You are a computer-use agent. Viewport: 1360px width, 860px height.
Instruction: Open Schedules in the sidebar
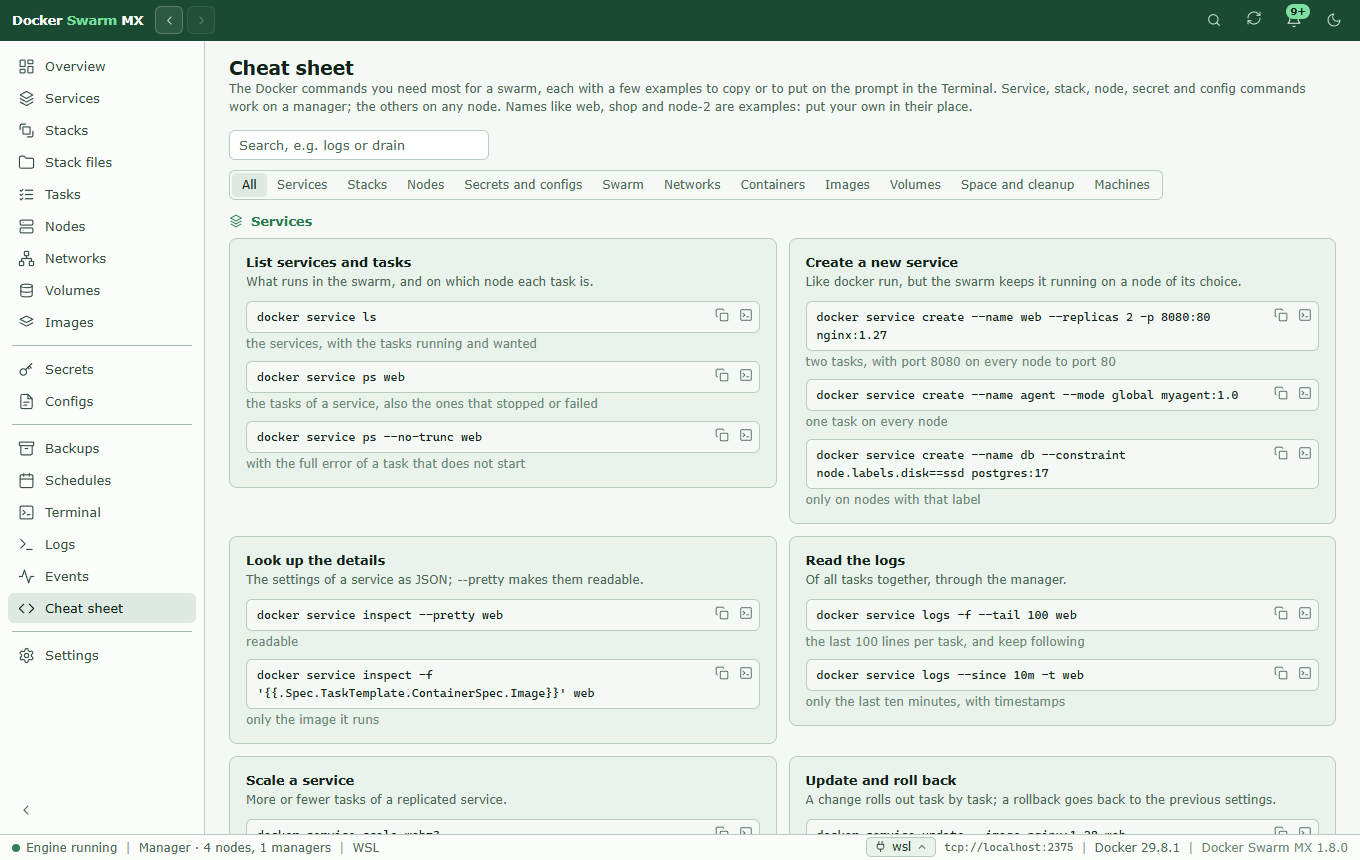point(102,480)
